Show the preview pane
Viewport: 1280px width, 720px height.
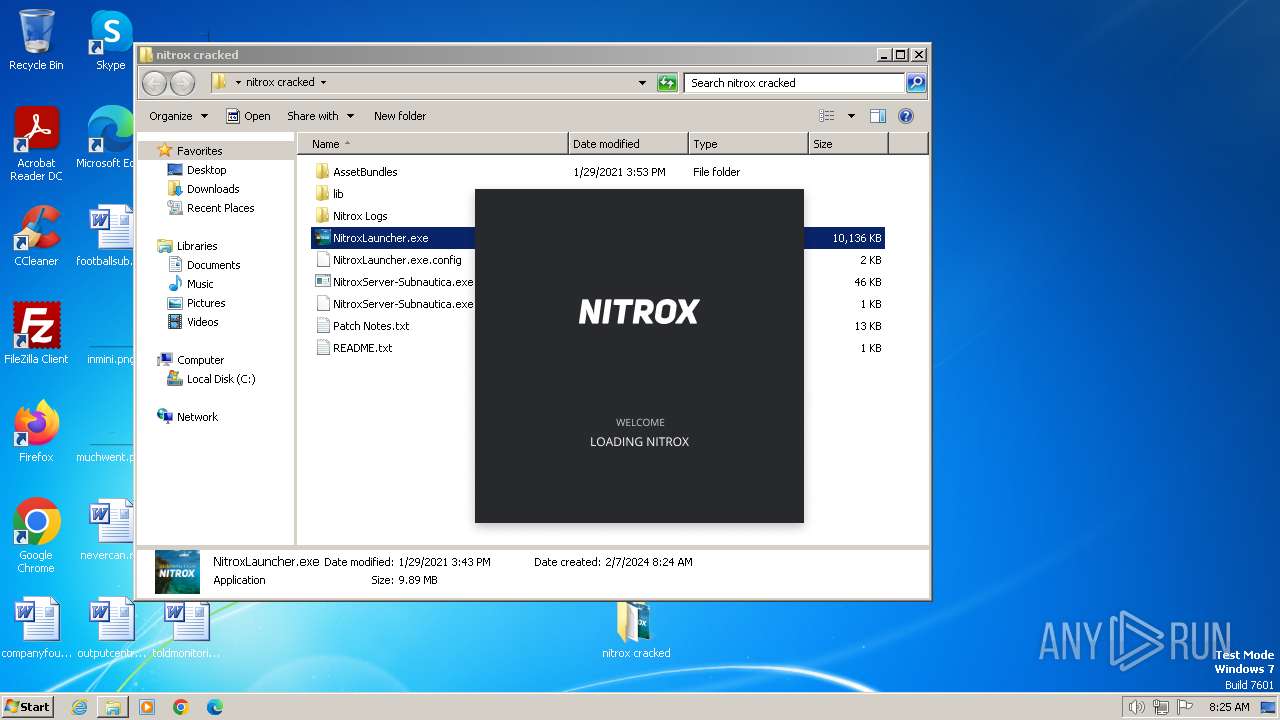pos(877,116)
